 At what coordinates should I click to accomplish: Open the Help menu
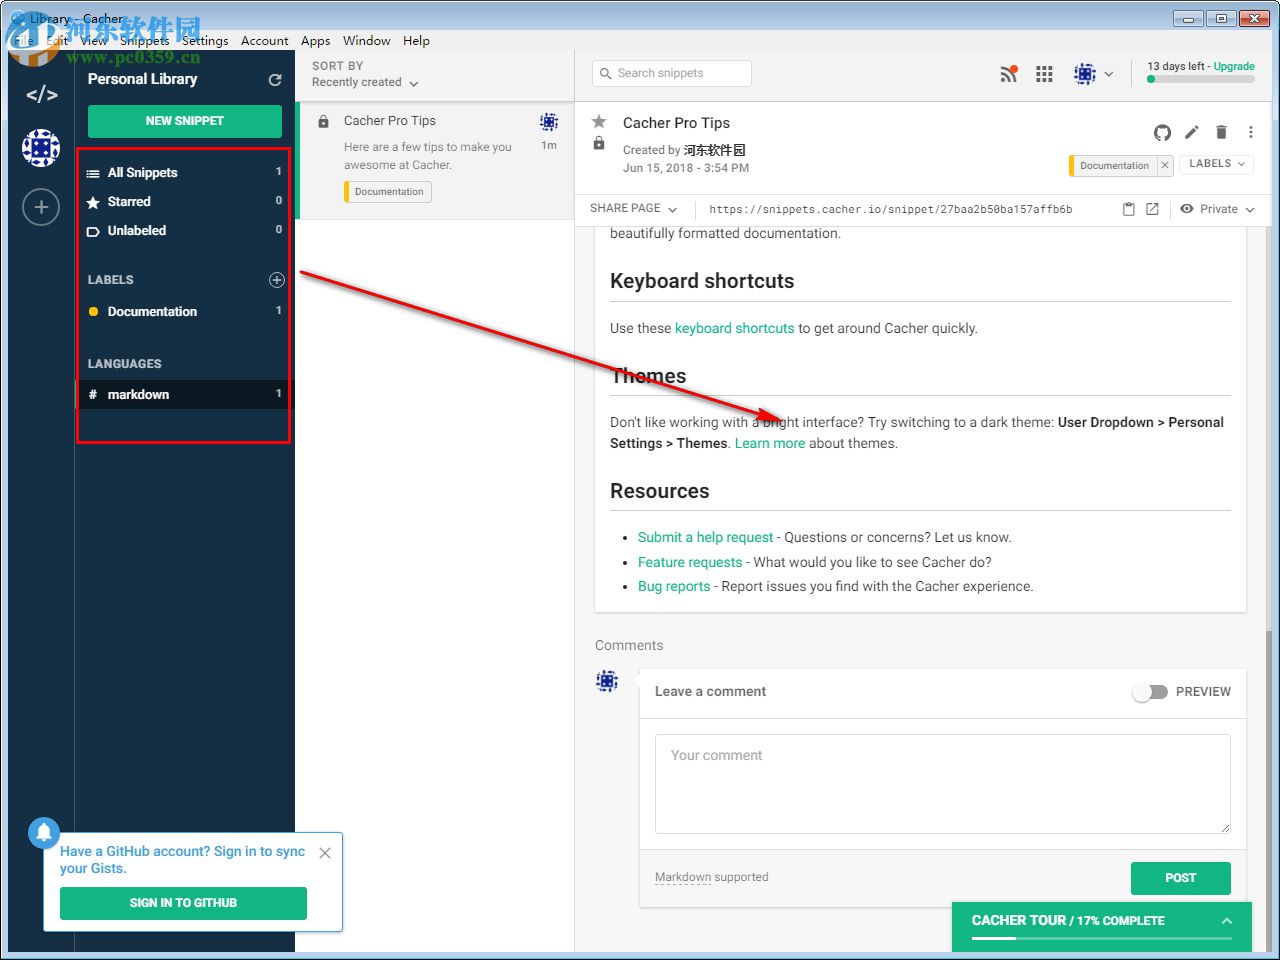417,41
